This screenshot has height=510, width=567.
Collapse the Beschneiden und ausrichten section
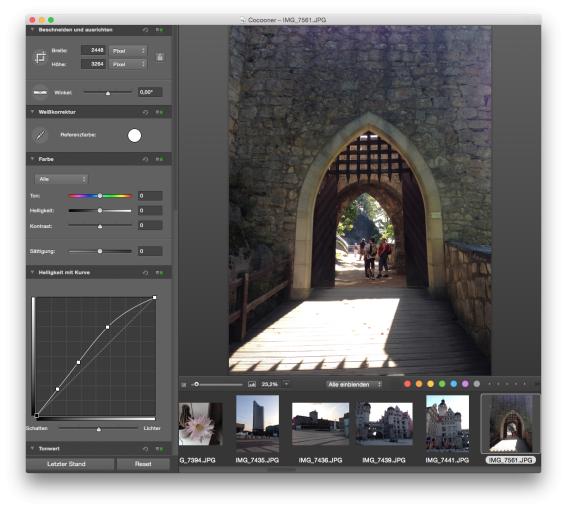32,30
